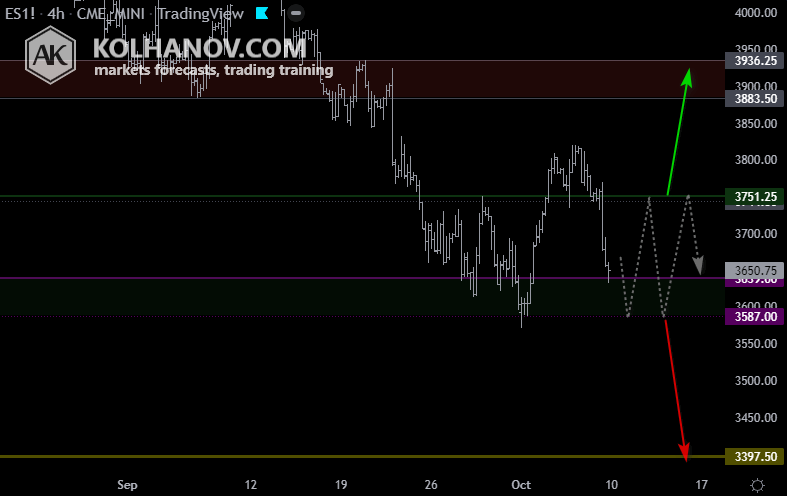
Task: Click the Oct marker on time axis
Action: 521,484
